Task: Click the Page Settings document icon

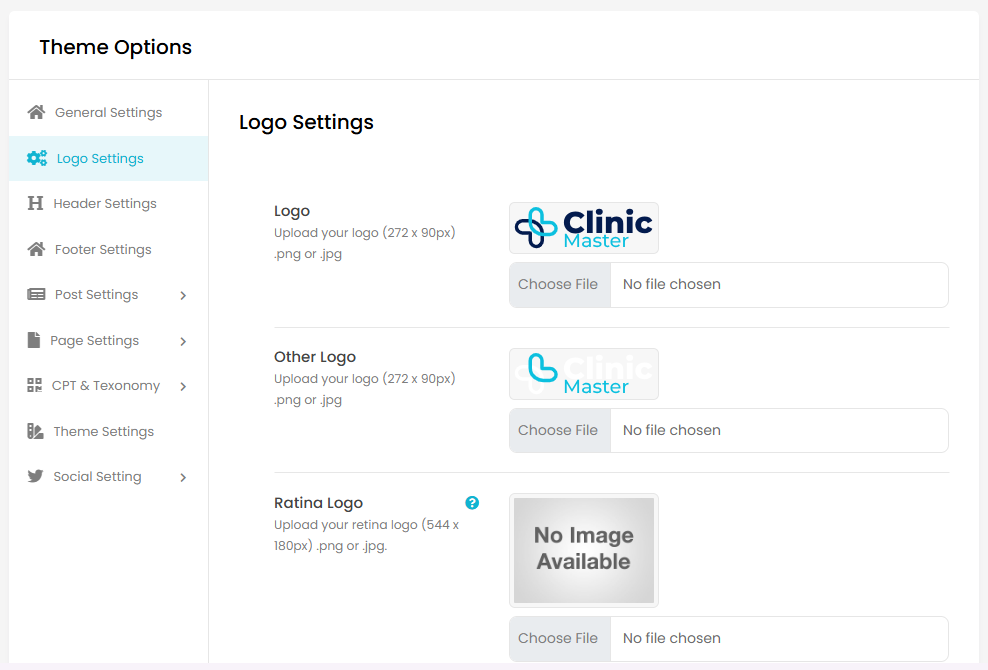Action: coord(34,340)
